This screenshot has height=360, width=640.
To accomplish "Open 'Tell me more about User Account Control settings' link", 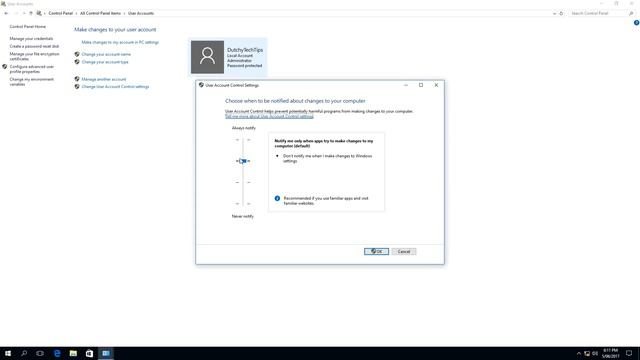I will (x=269, y=116).
